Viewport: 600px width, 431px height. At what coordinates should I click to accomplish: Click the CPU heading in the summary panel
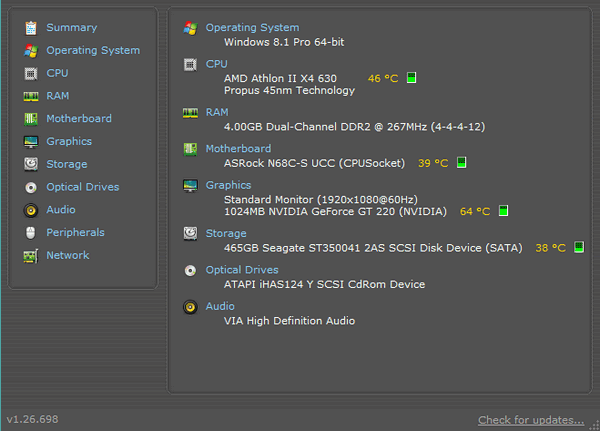[216, 64]
